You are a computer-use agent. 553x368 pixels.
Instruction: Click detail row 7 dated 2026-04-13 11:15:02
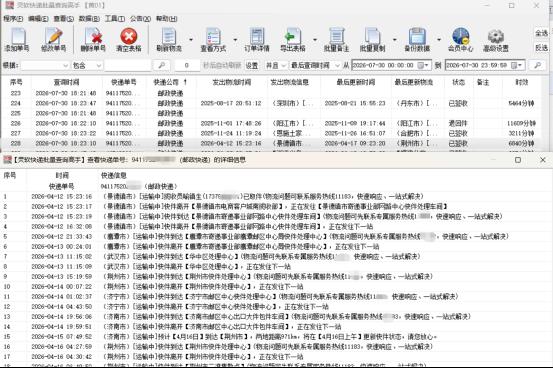(275, 257)
